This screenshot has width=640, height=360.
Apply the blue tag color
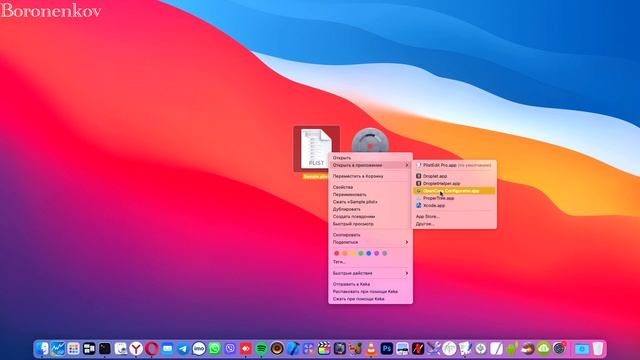click(369, 253)
